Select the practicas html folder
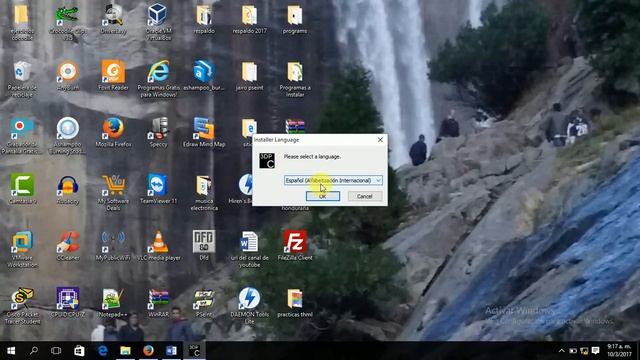The width and height of the screenshot is (640, 360). pyautogui.click(x=295, y=303)
